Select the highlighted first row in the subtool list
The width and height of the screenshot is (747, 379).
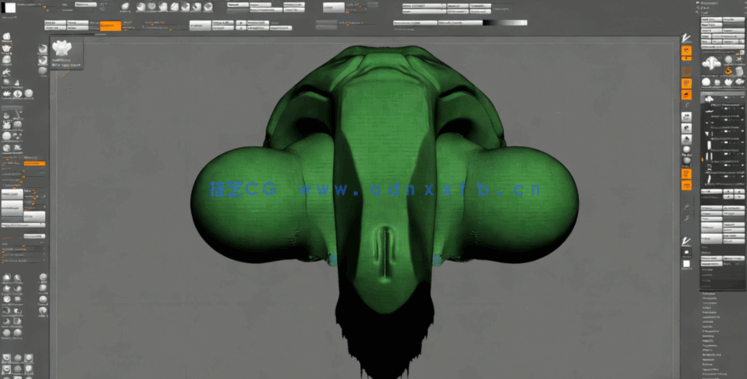[723, 99]
